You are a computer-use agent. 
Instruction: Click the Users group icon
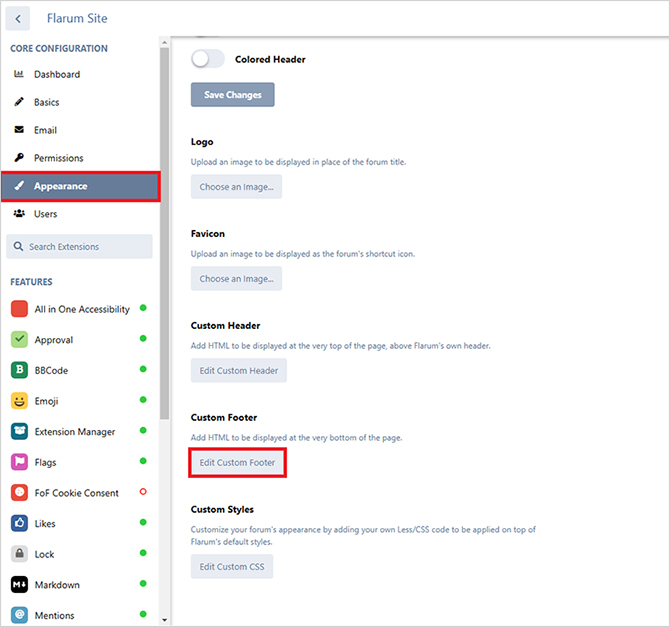[19, 213]
